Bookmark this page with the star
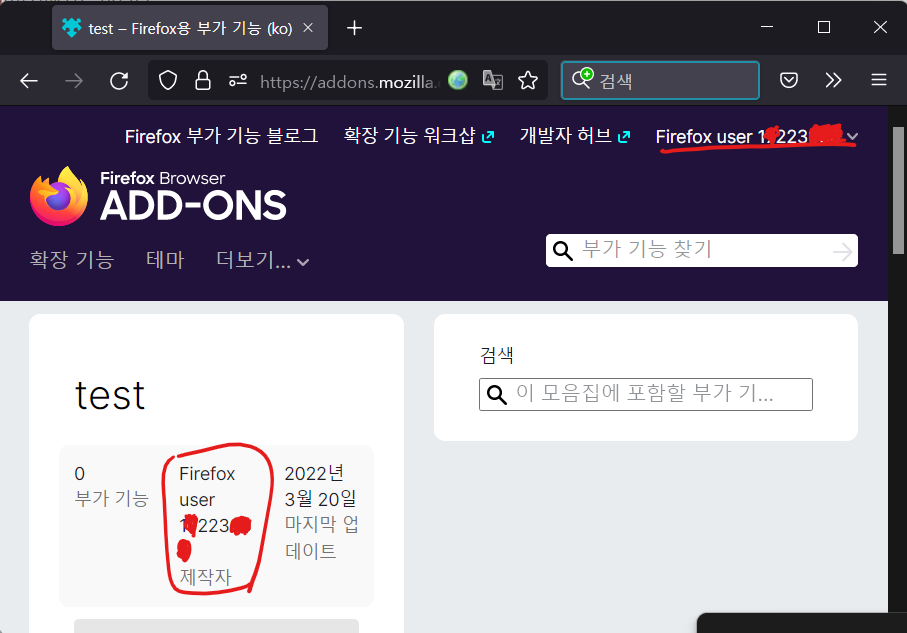Screen dimensions: 907x633 [x=528, y=80]
